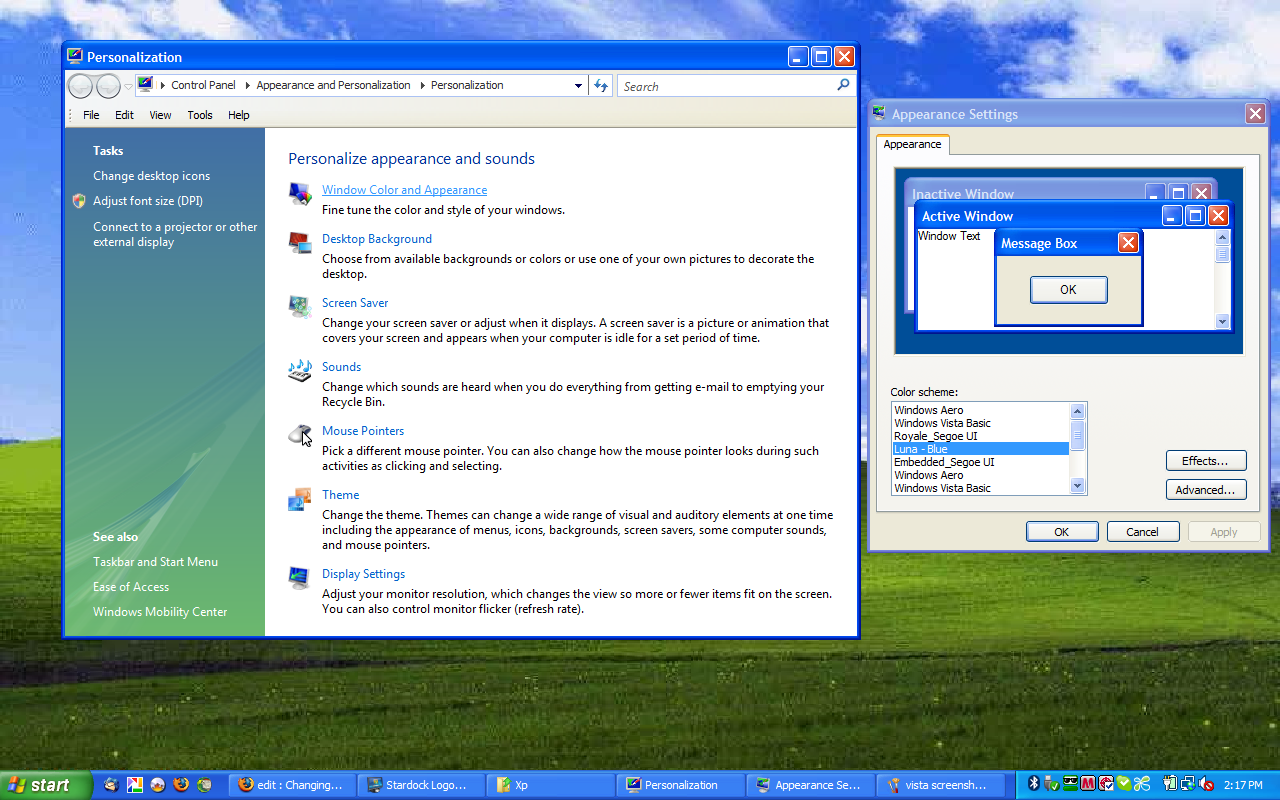
Task: Open Windows Mobility Center link
Action: (x=160, y=612)
